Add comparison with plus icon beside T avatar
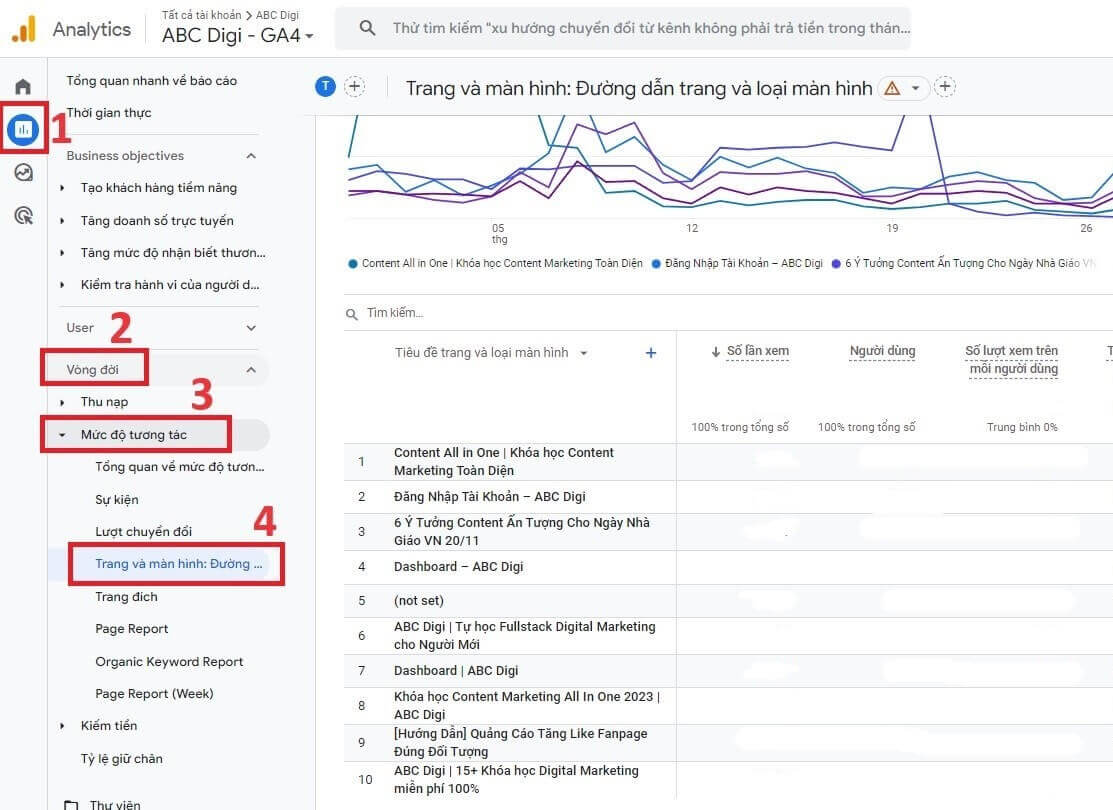The width and height of the screenshot is (1113, 810). point(354,87)
